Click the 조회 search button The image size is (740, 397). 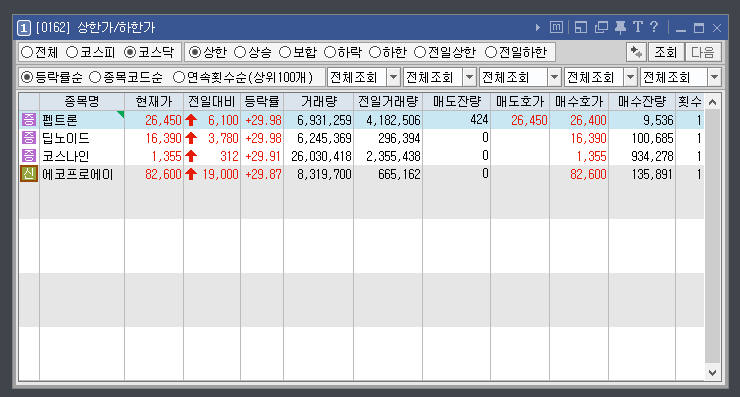pyautogui.click(x=665, y=52)
